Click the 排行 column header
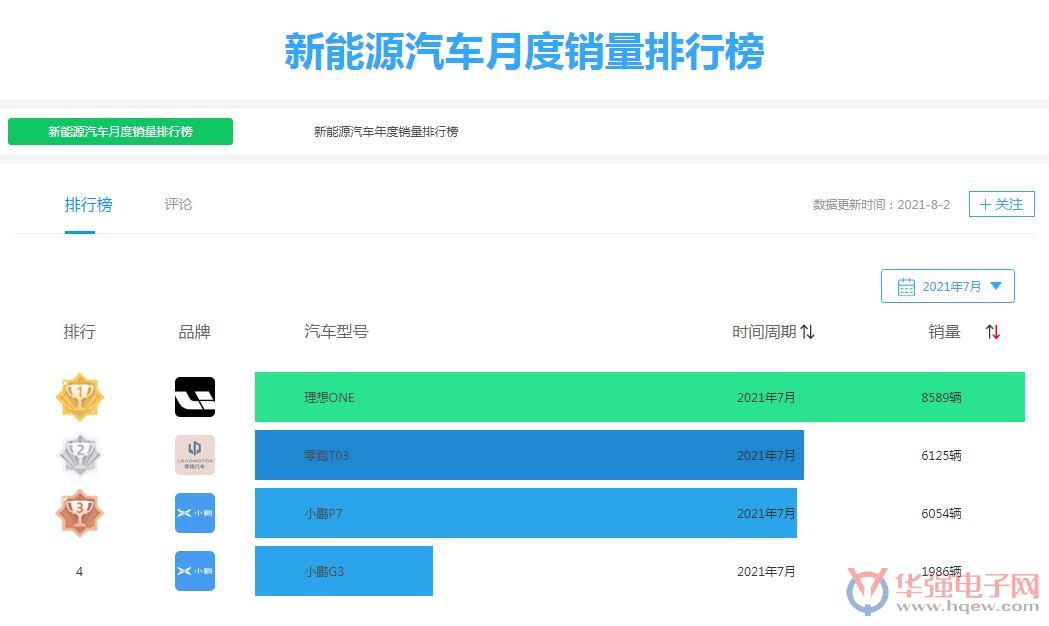 click(80, 332)
